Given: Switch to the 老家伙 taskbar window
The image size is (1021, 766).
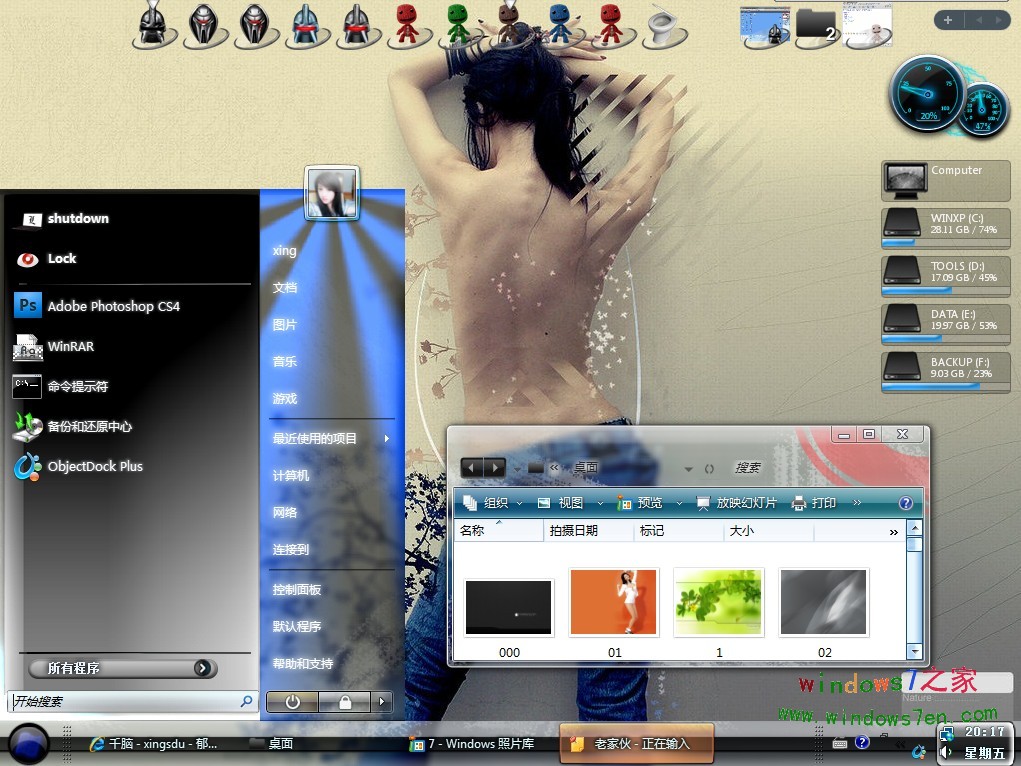Looking at the screenshot, I should point(638,744).
